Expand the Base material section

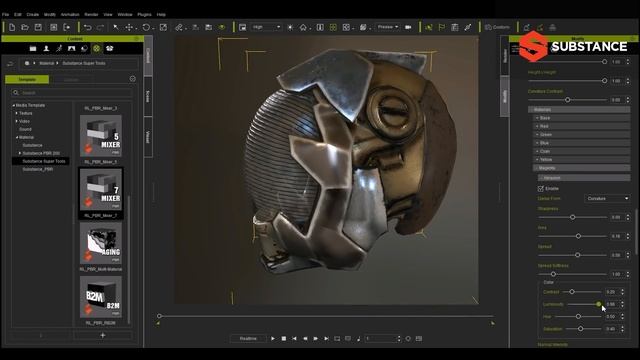pos(582,118)
